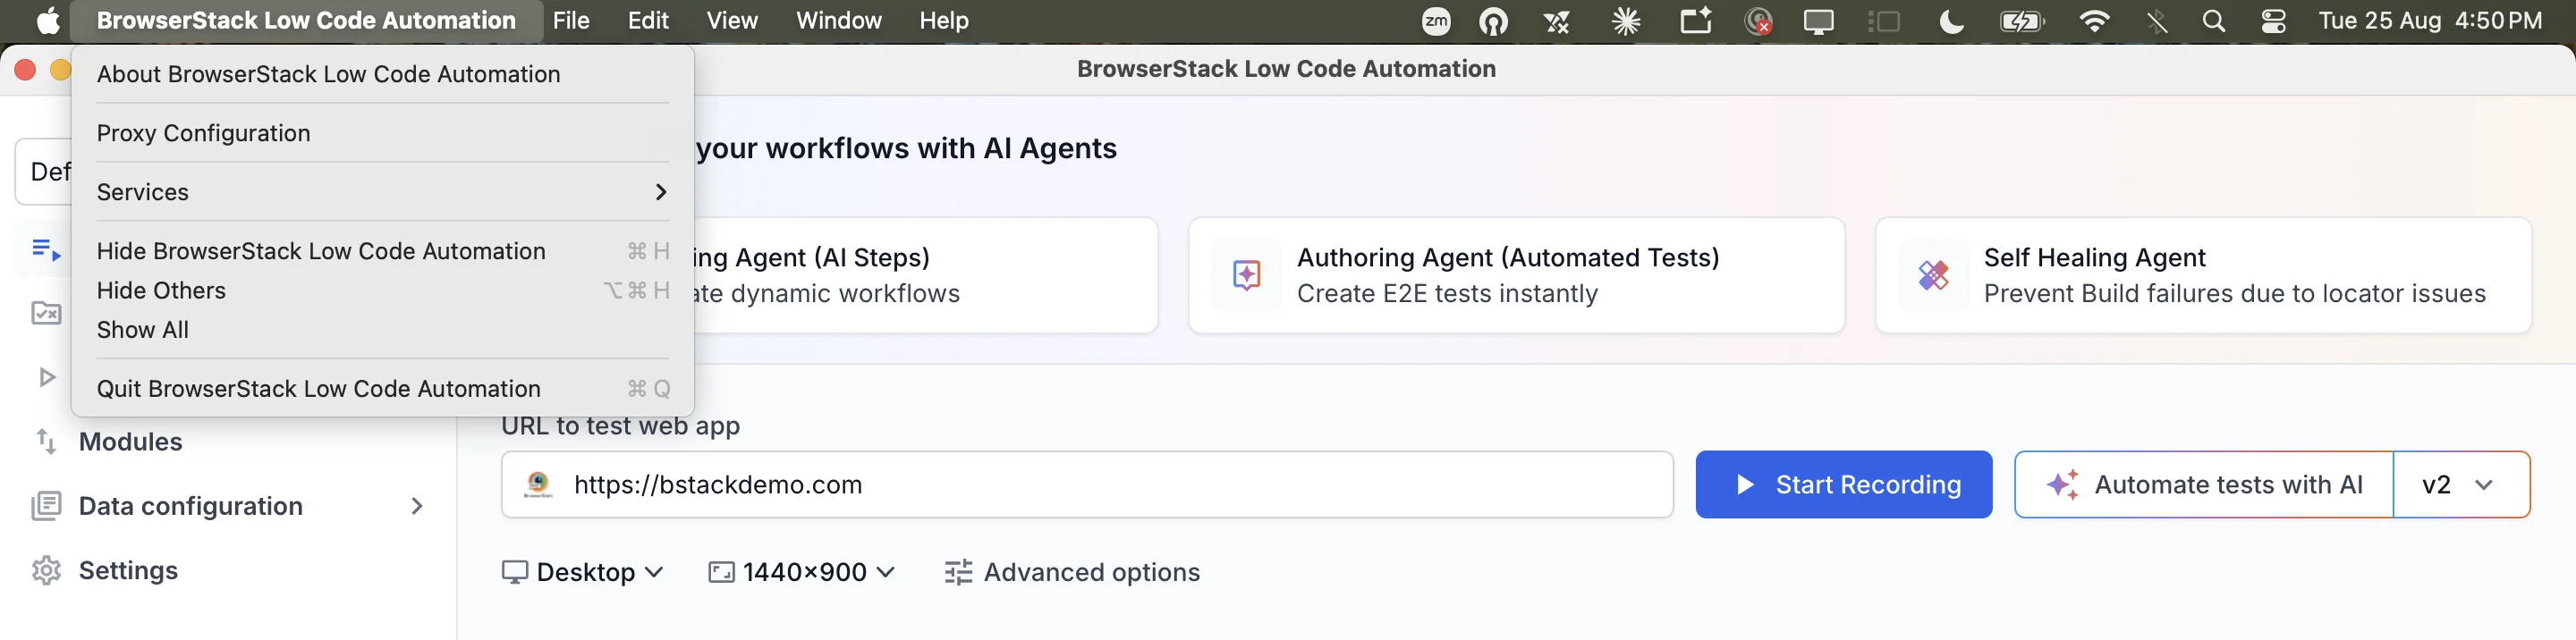Click Automate tests with AI button
The width and height of the screenshot is (2576, 640).
[x=2204, y=485]
